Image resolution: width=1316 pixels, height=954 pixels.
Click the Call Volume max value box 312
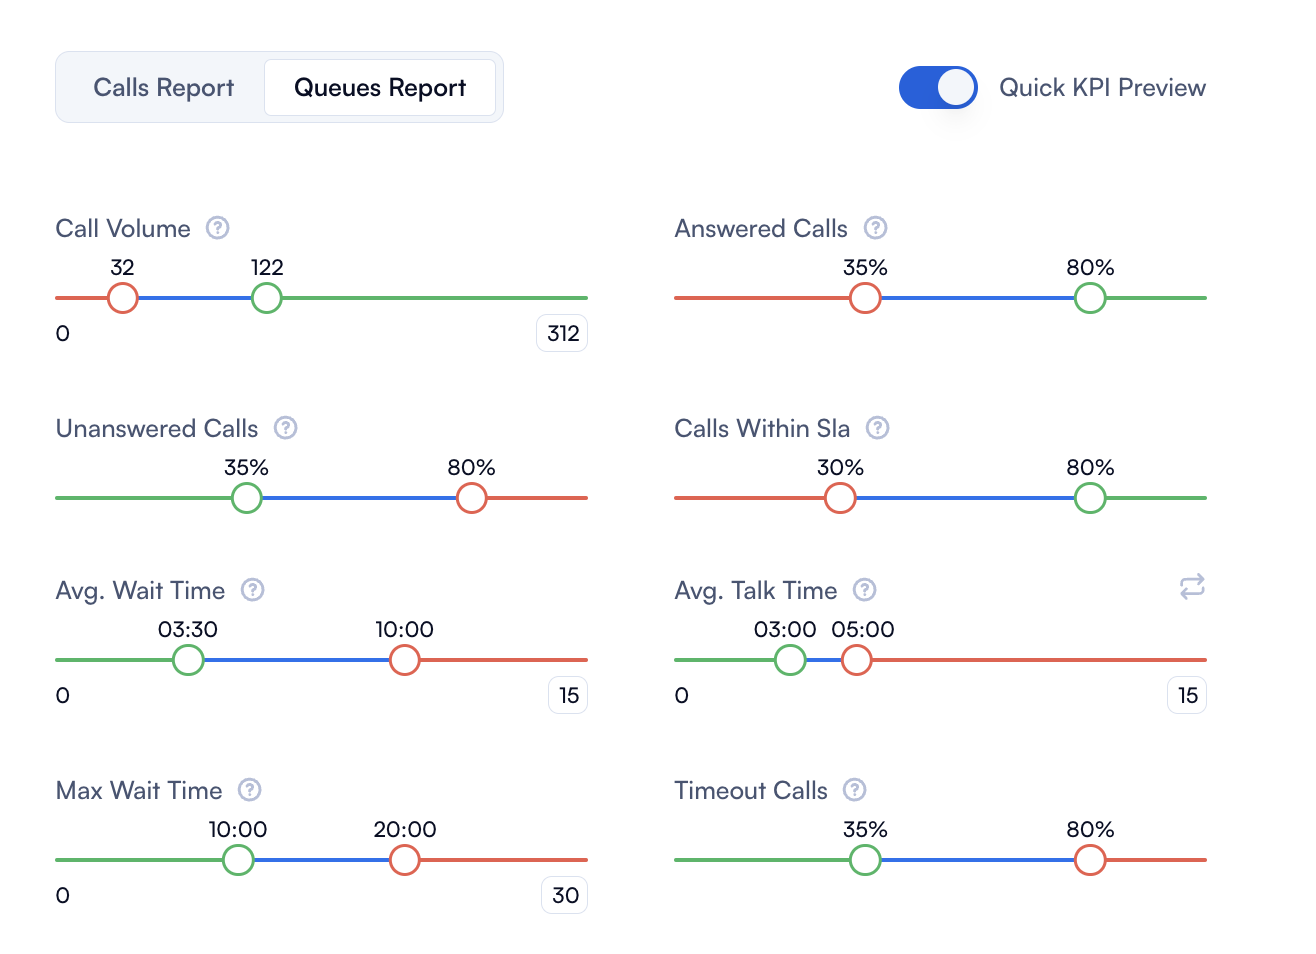563,334
